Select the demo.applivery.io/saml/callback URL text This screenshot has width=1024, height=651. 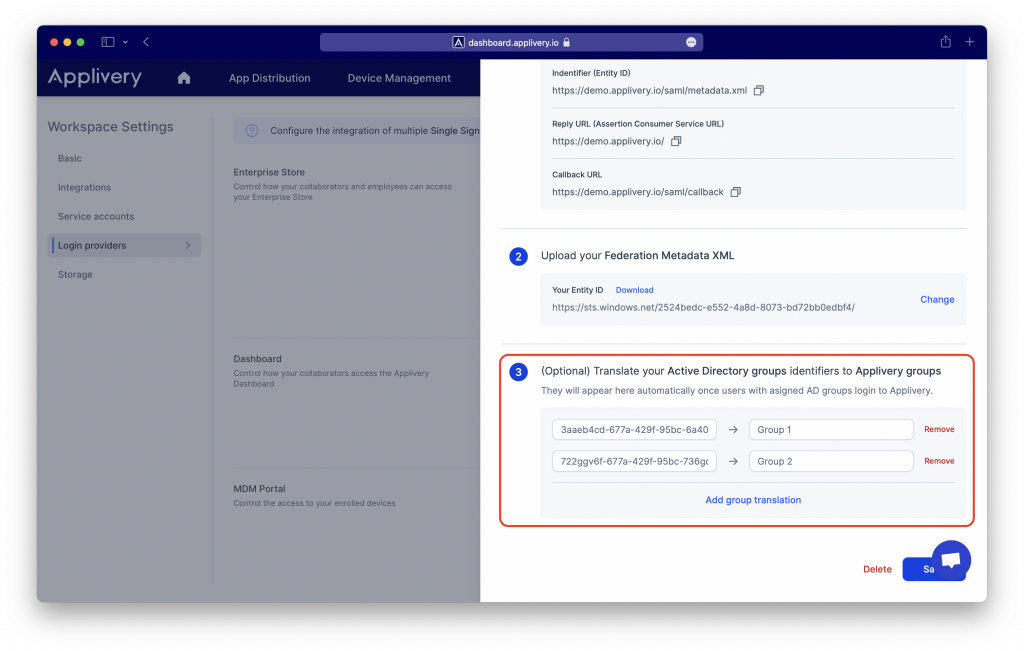tap(637, 192)
